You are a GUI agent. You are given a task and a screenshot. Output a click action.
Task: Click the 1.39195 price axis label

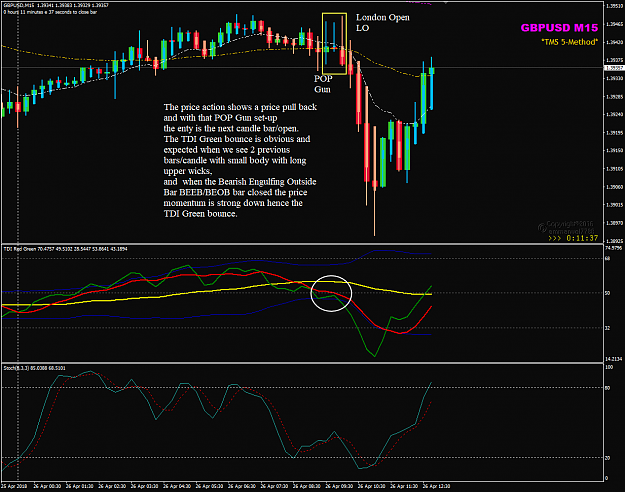(x=614, y=132)
